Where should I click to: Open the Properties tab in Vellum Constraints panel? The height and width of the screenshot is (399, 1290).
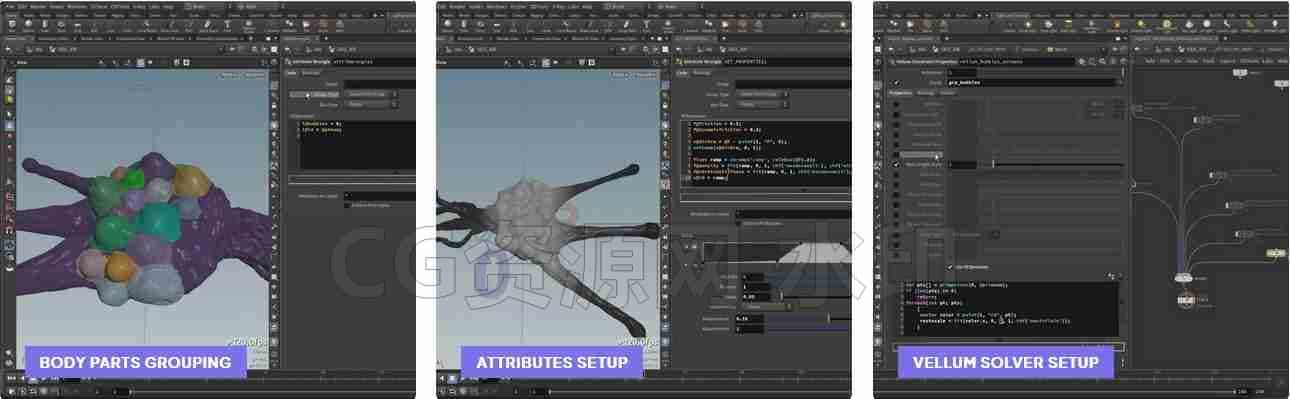click(x=899, y=92)
